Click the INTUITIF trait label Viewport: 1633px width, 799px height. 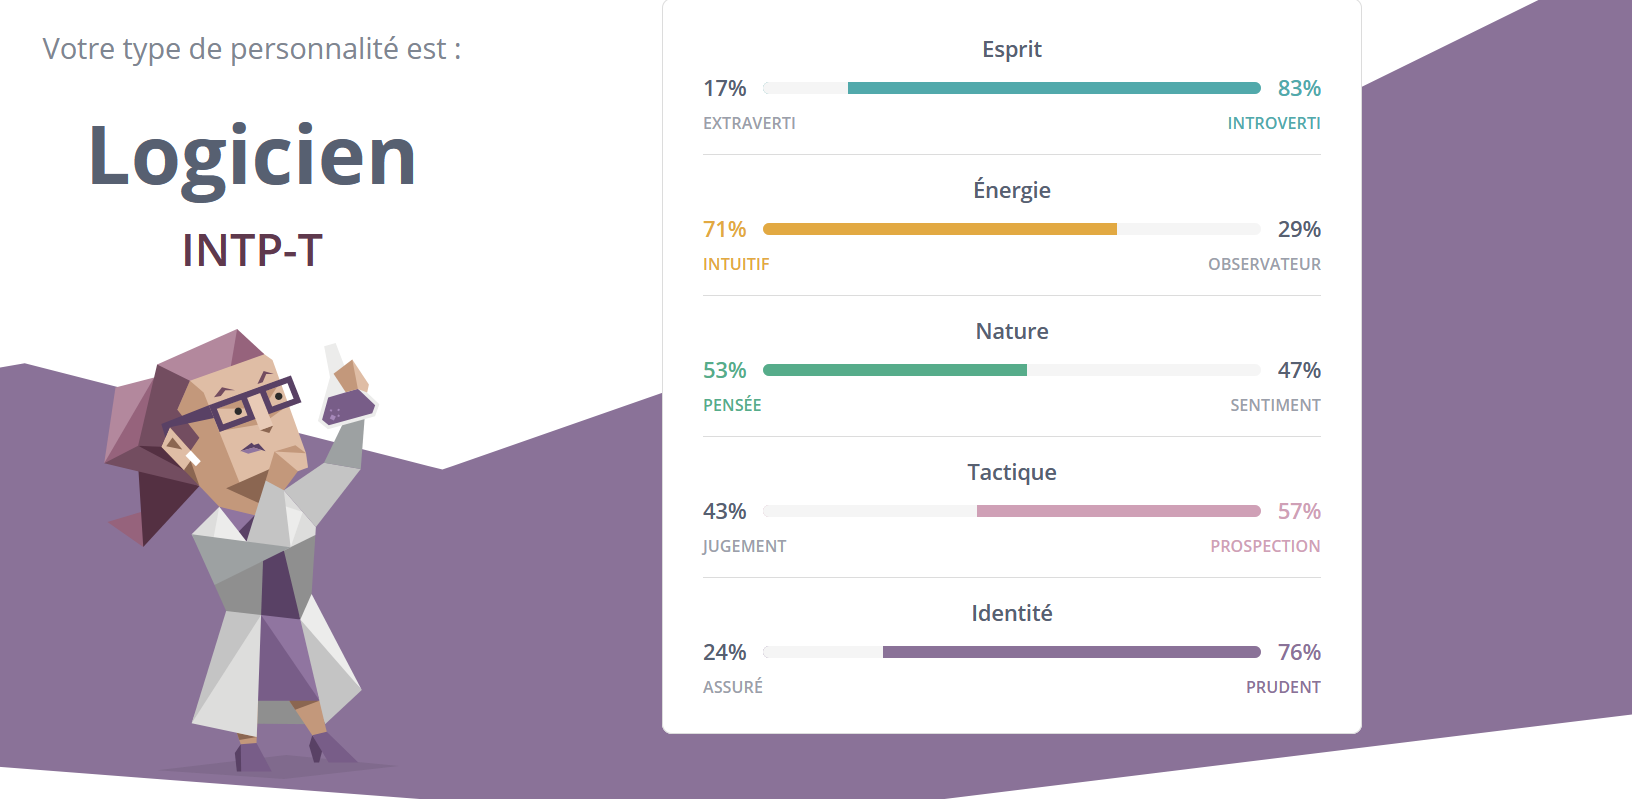point(736,264)
